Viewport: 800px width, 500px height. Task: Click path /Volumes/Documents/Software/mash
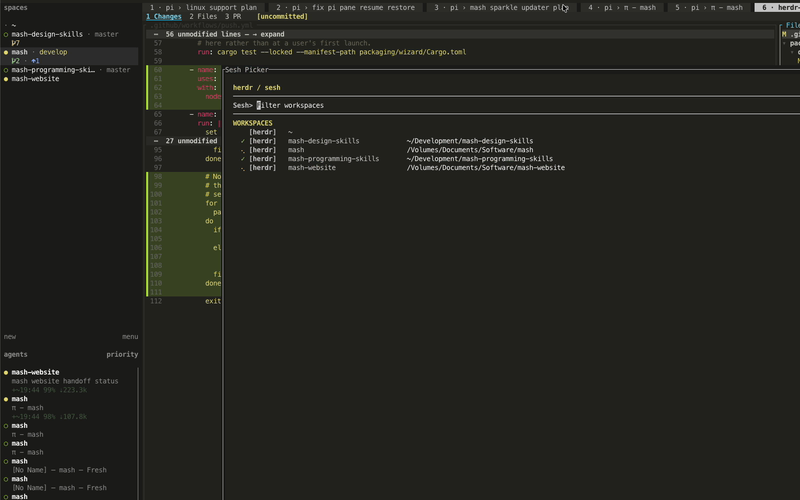pyautogui.click(x=470, y=150)
